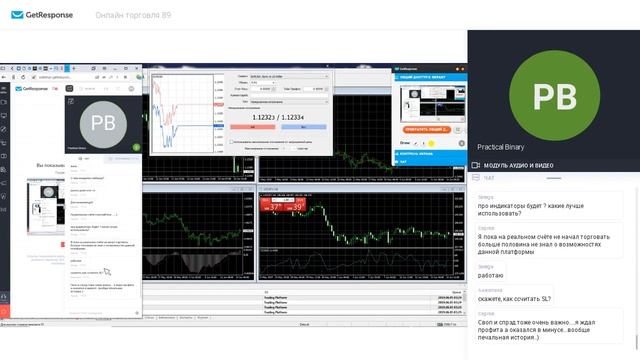This screenshot has height=360, width=640.
Task: Click the red Sell button in order dialog
Action: click(253, 127)
